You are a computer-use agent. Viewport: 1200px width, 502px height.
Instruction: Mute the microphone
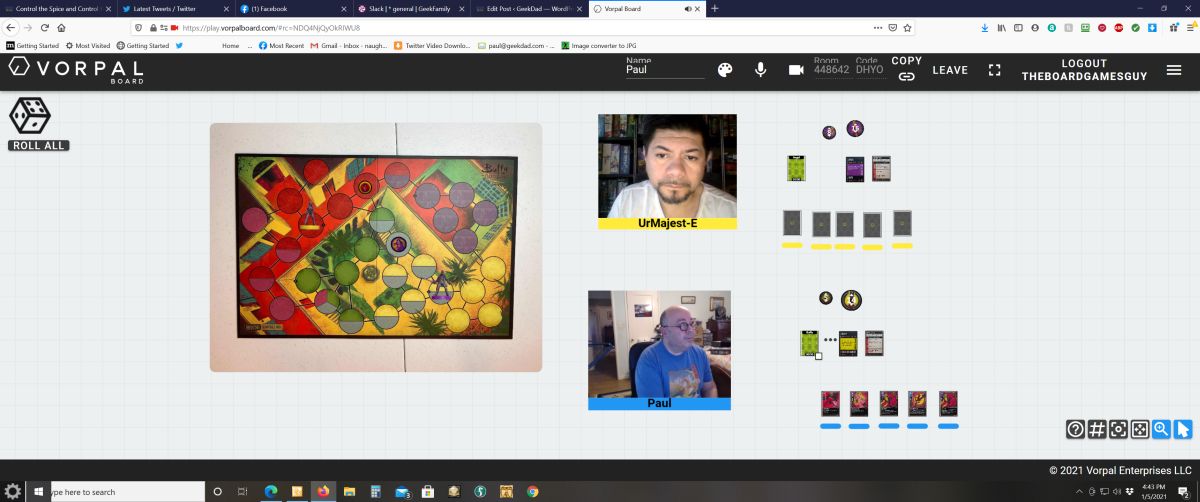[x=761, y=70]
